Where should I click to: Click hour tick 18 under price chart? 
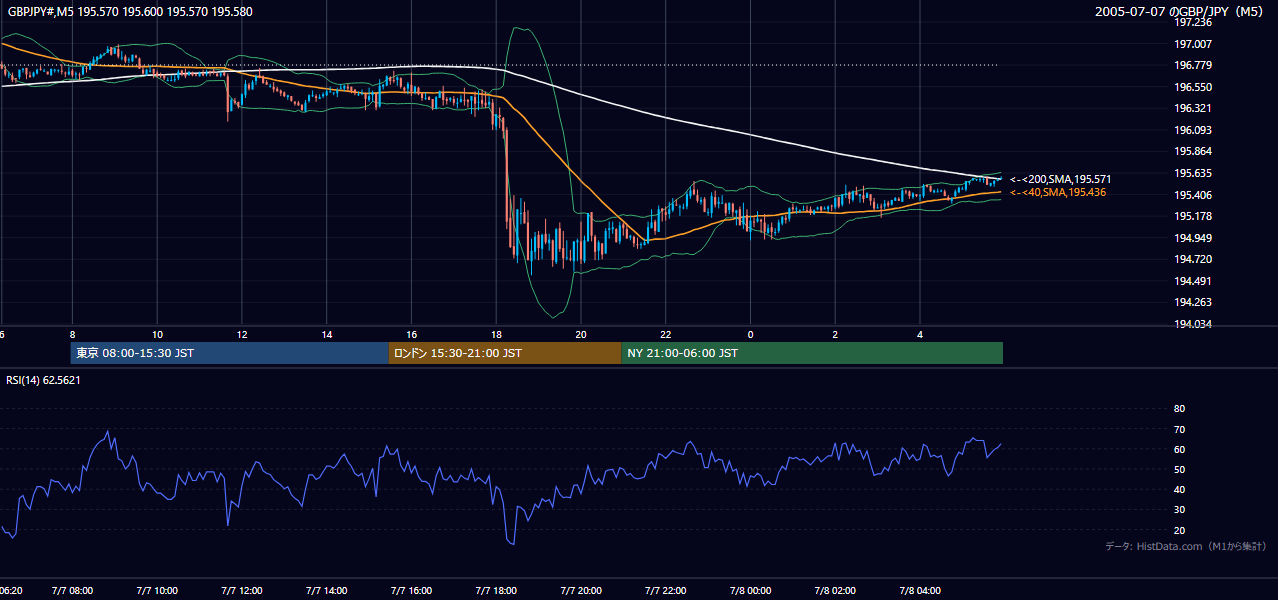[496, 334]
